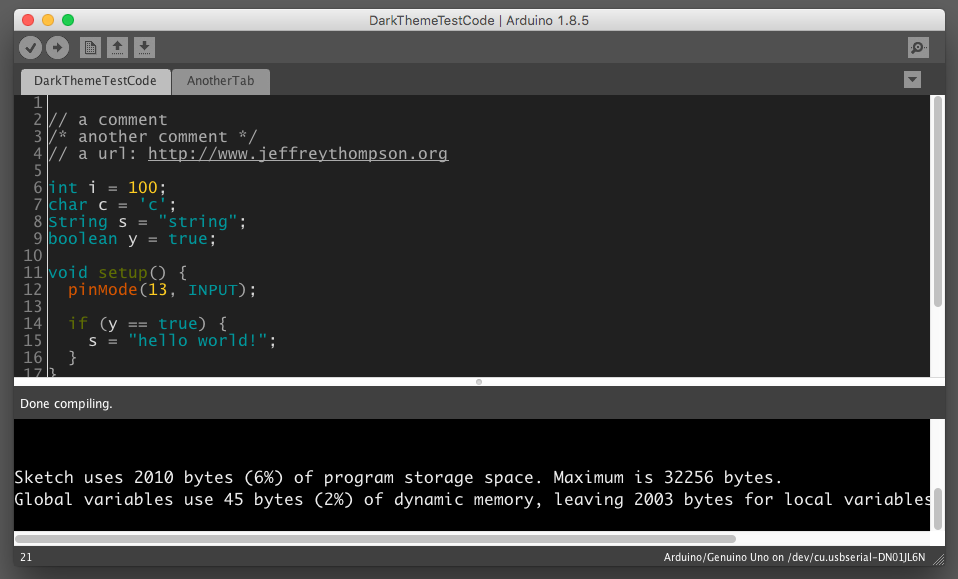Click the console vertical scrollbar
Image resolution: width=958 pixels, height=579 pixels.
point(937,508)
